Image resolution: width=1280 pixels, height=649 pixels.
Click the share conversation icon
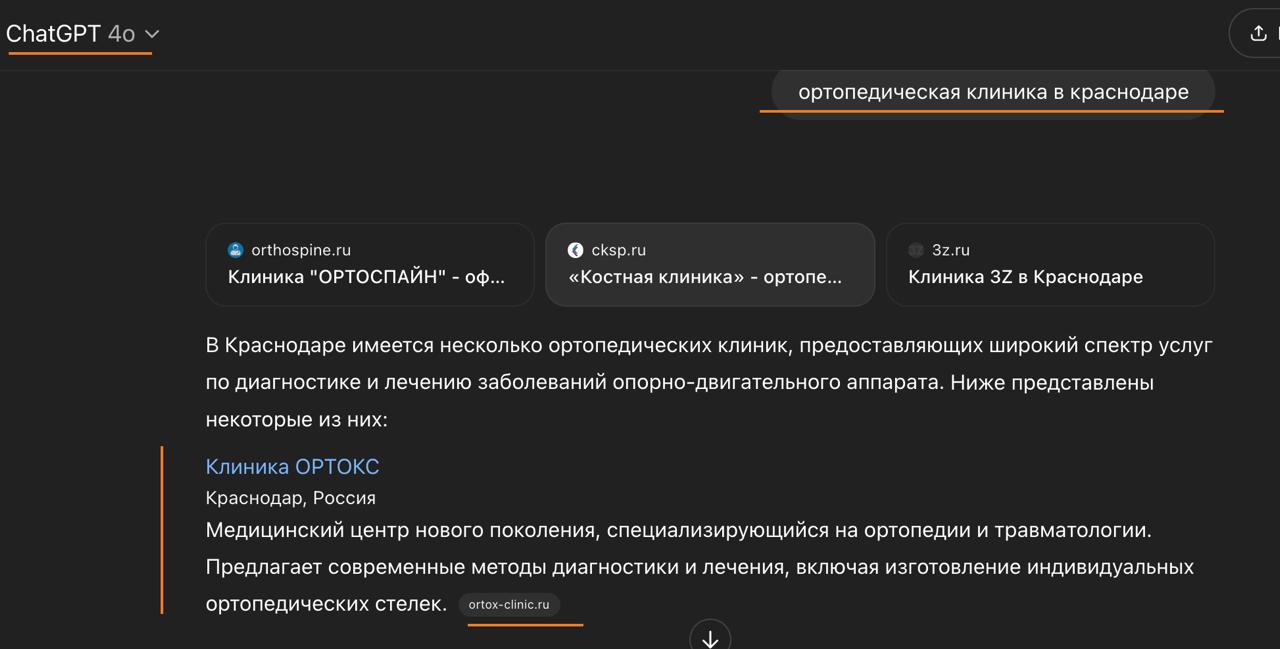pyautogui.click(x=1256, y=32)
